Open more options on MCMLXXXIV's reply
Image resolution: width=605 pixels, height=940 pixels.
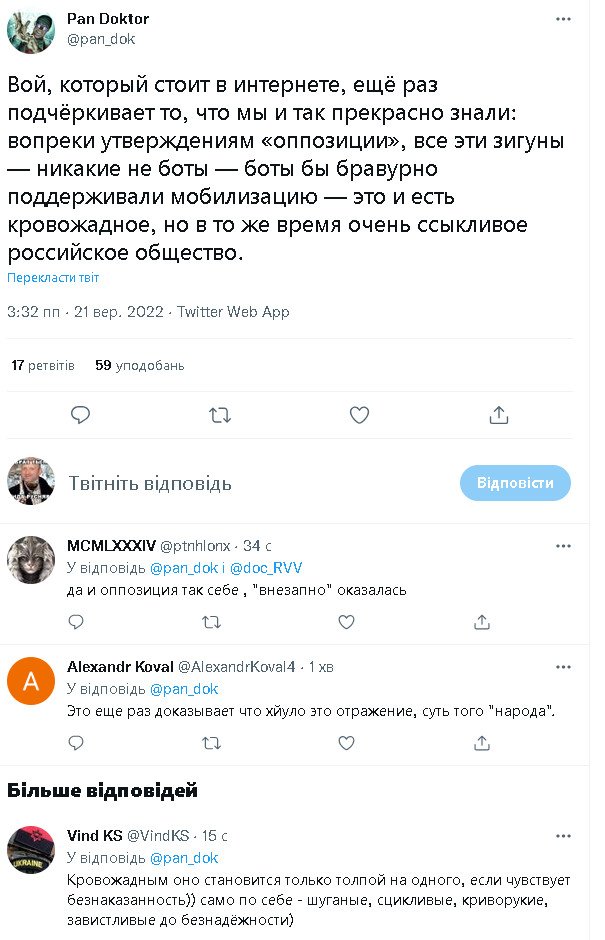click(x=564, y=546)
